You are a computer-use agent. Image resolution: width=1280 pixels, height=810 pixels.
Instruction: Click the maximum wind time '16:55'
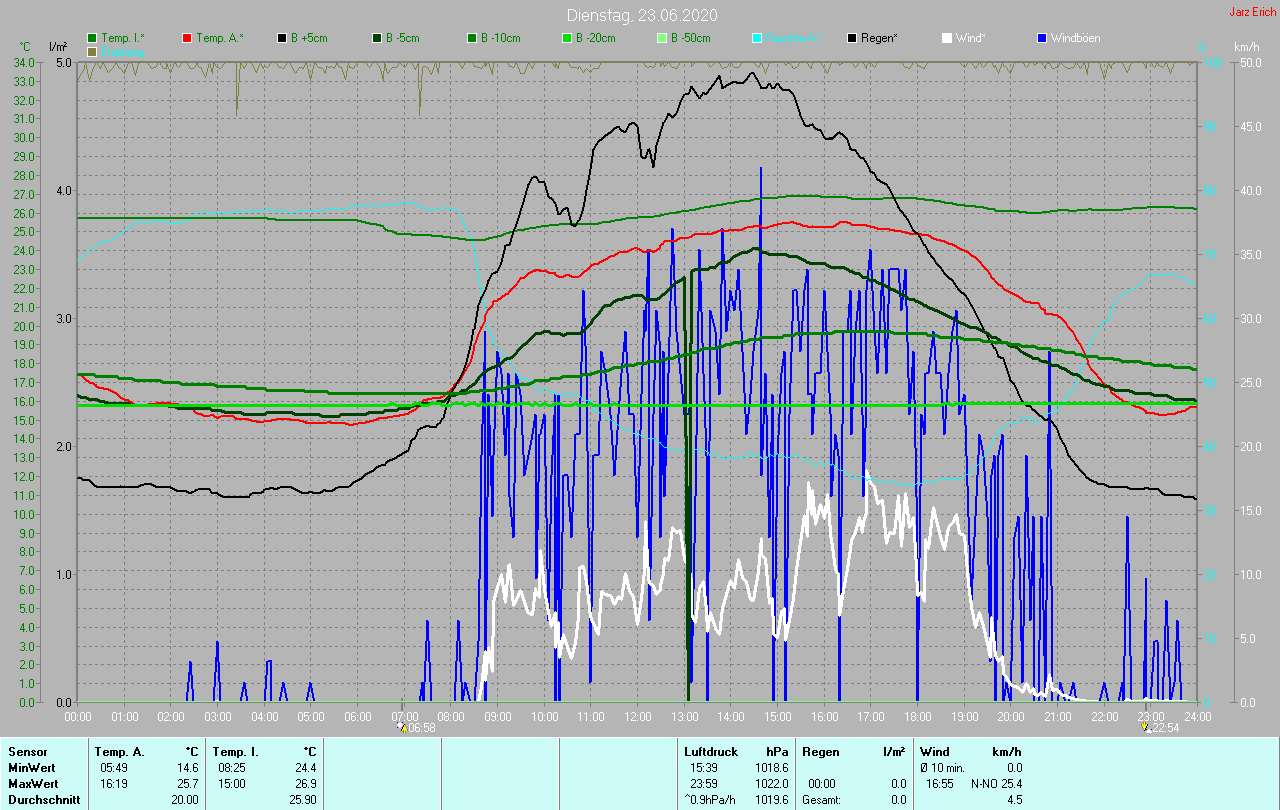tap(940, 783)
